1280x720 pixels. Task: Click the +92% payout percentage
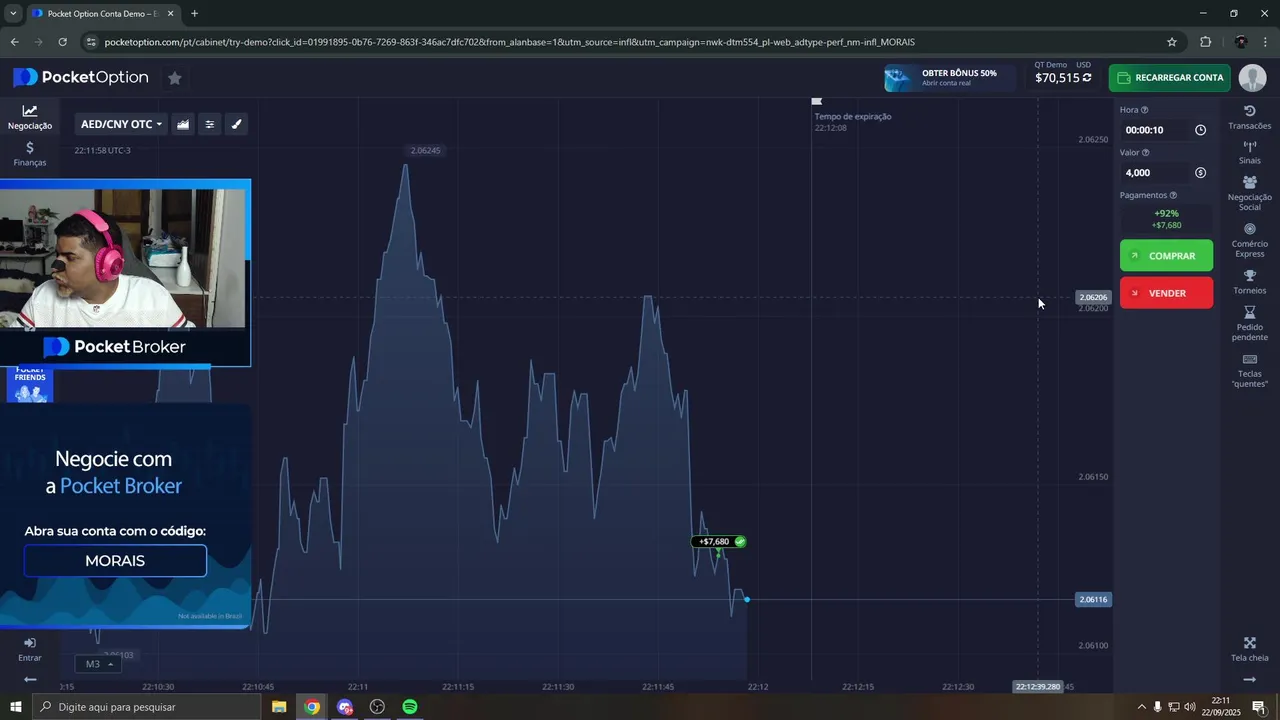point(1166,213)
